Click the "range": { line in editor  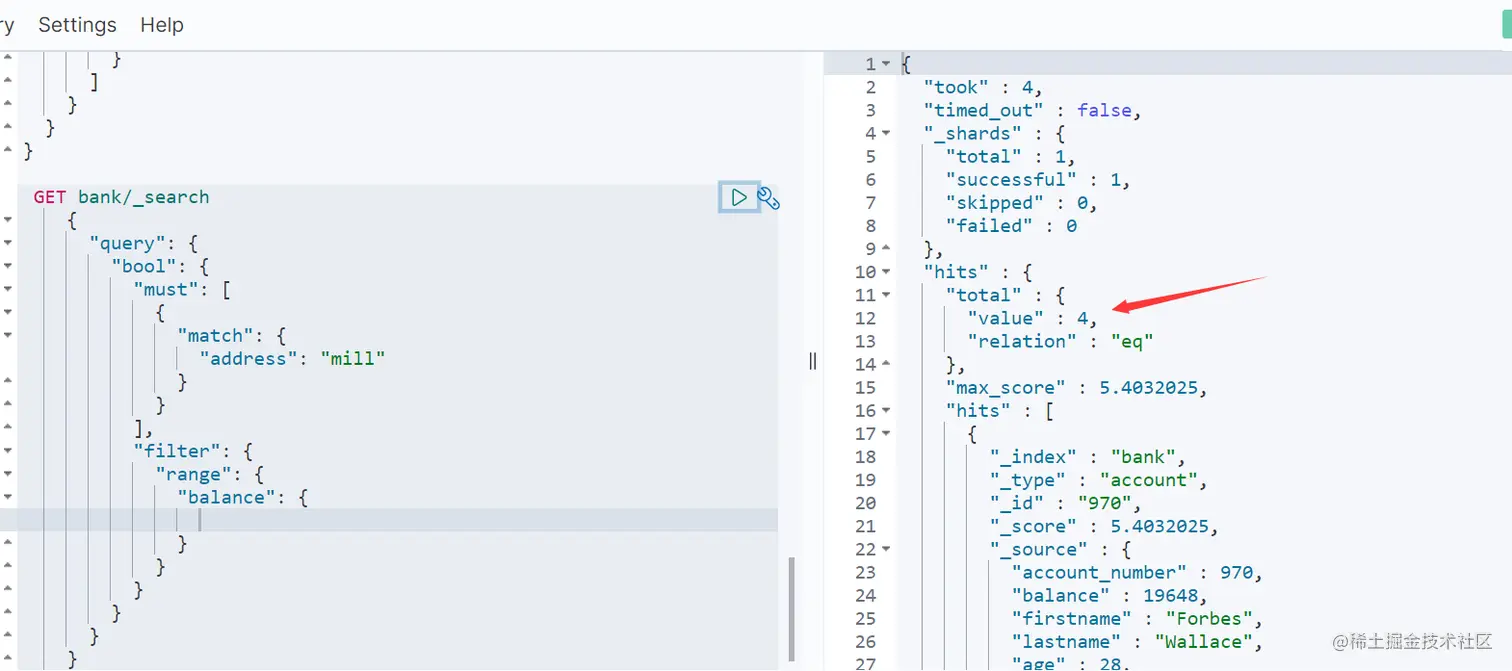pos(209,474)
